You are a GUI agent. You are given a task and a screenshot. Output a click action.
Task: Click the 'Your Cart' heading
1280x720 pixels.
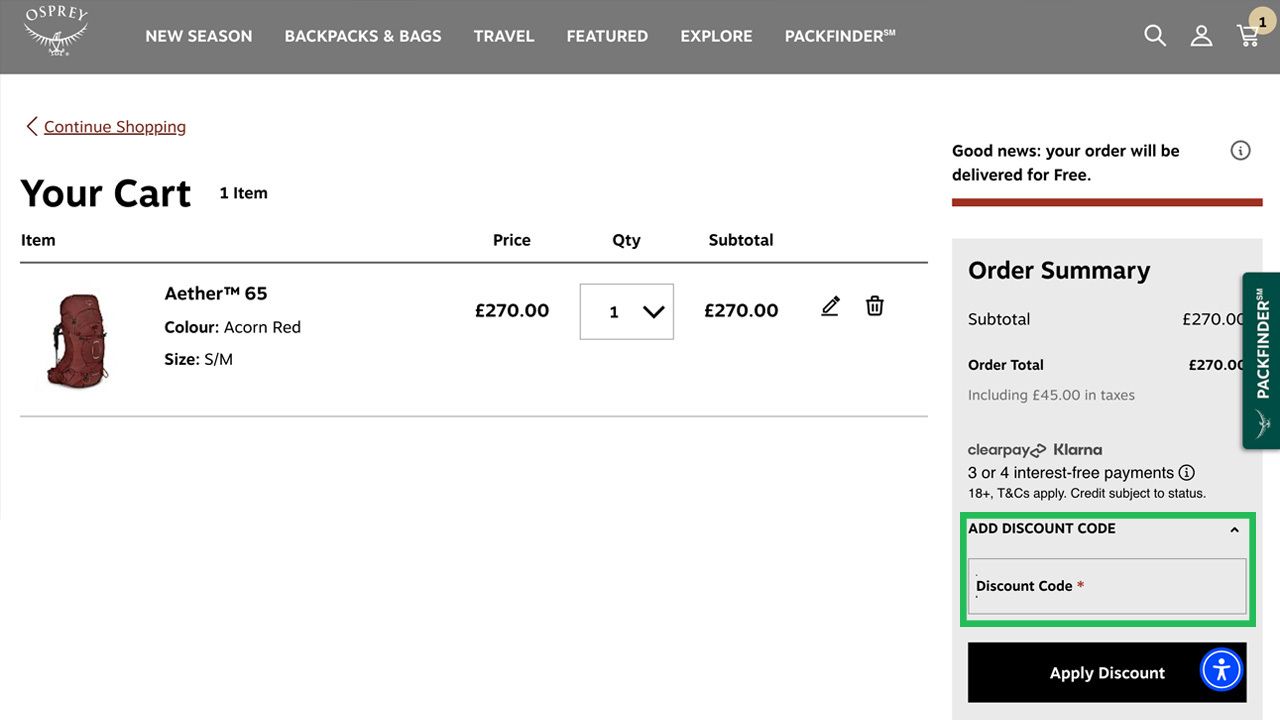(105, 193)
